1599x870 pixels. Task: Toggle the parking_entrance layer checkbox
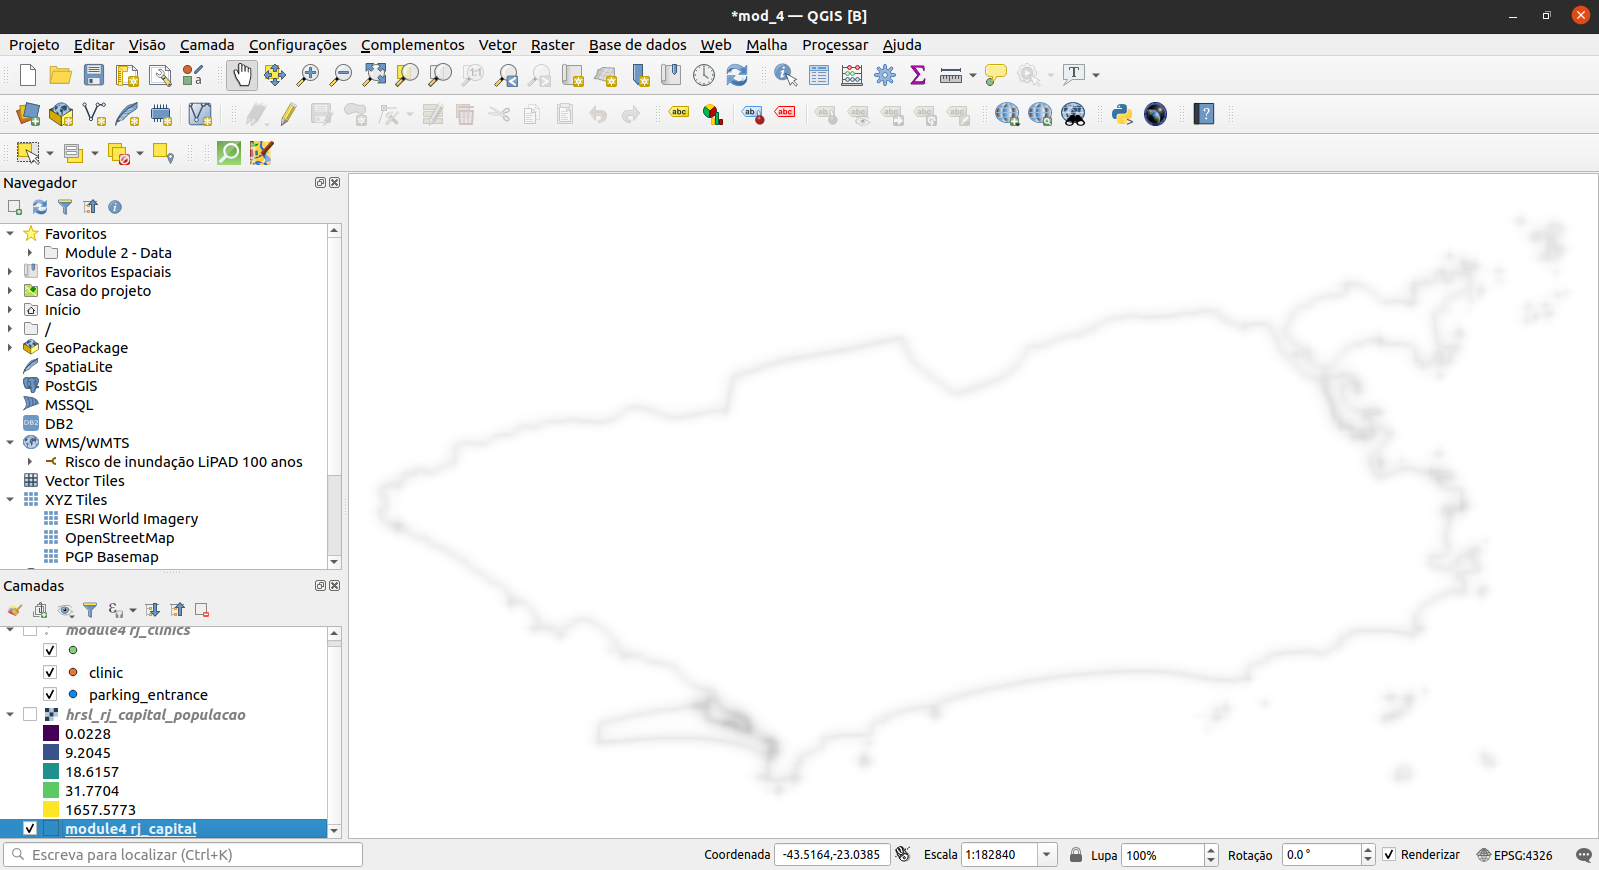pos(50,694)
